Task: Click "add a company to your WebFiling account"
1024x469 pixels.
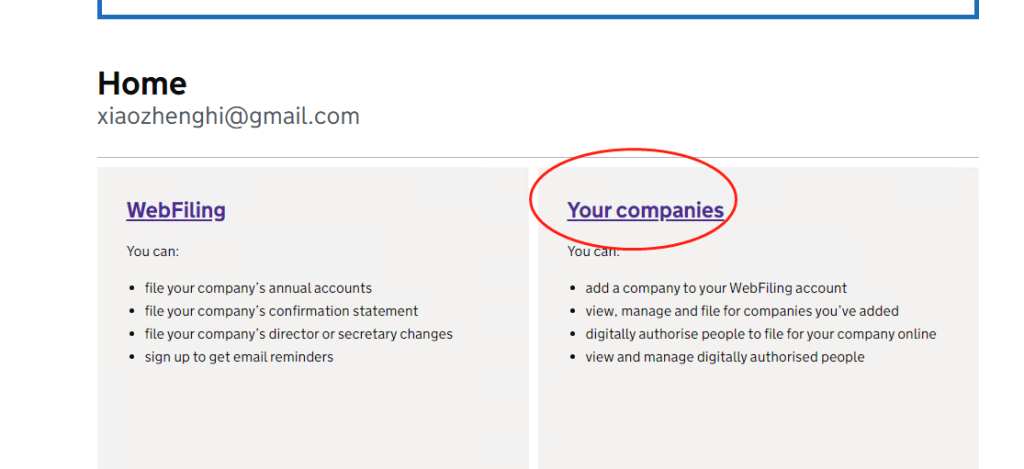Action: tap(716, 288)
